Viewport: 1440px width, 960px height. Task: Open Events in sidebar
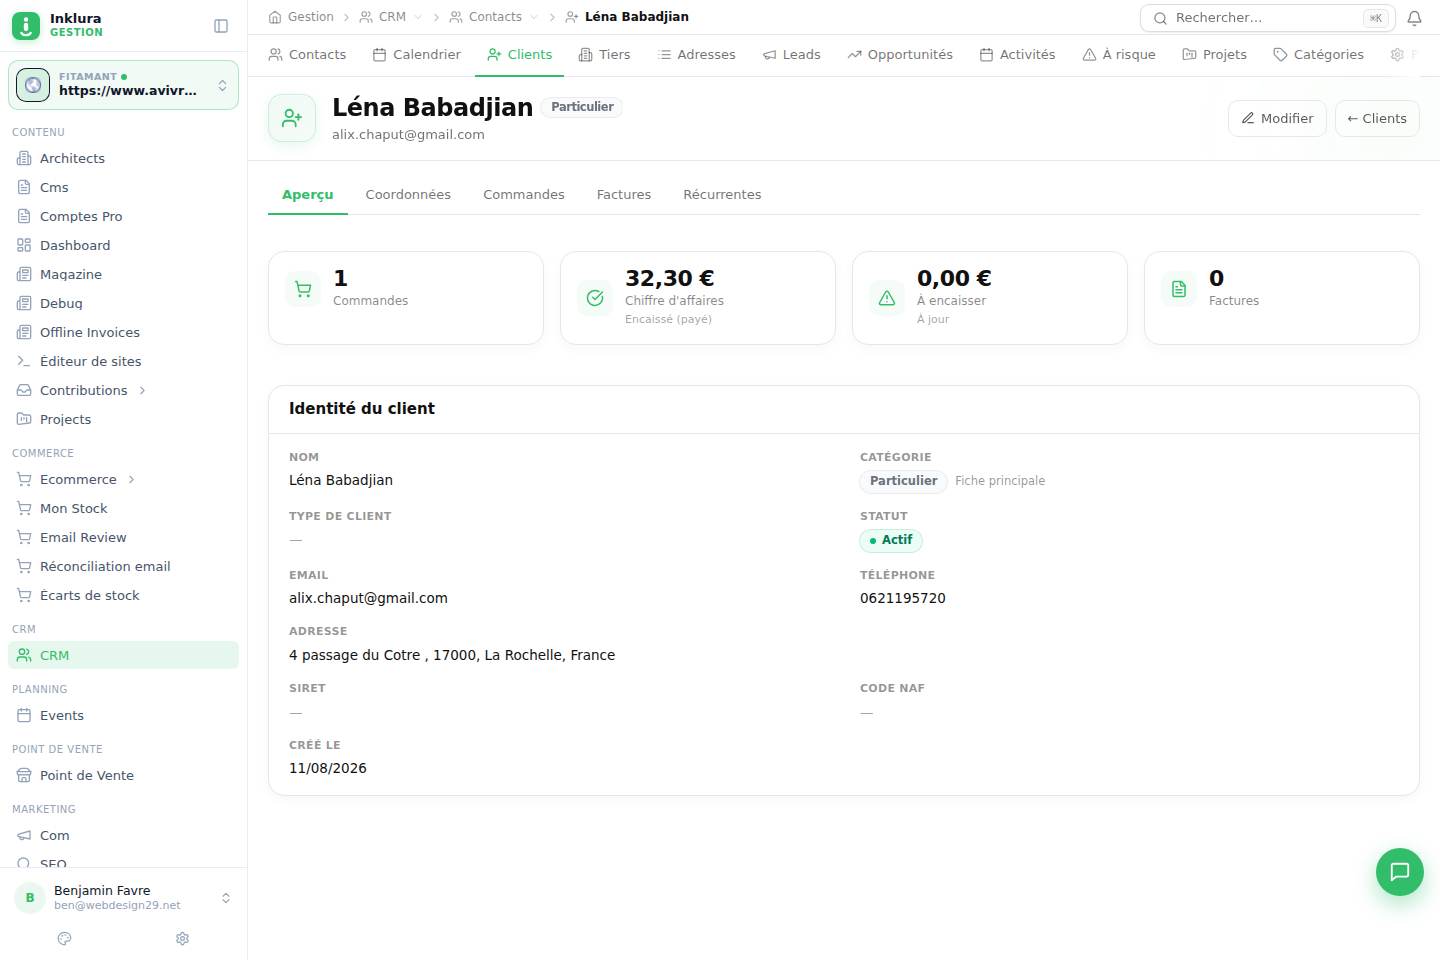pyautogui.click(x=124, y=715)
